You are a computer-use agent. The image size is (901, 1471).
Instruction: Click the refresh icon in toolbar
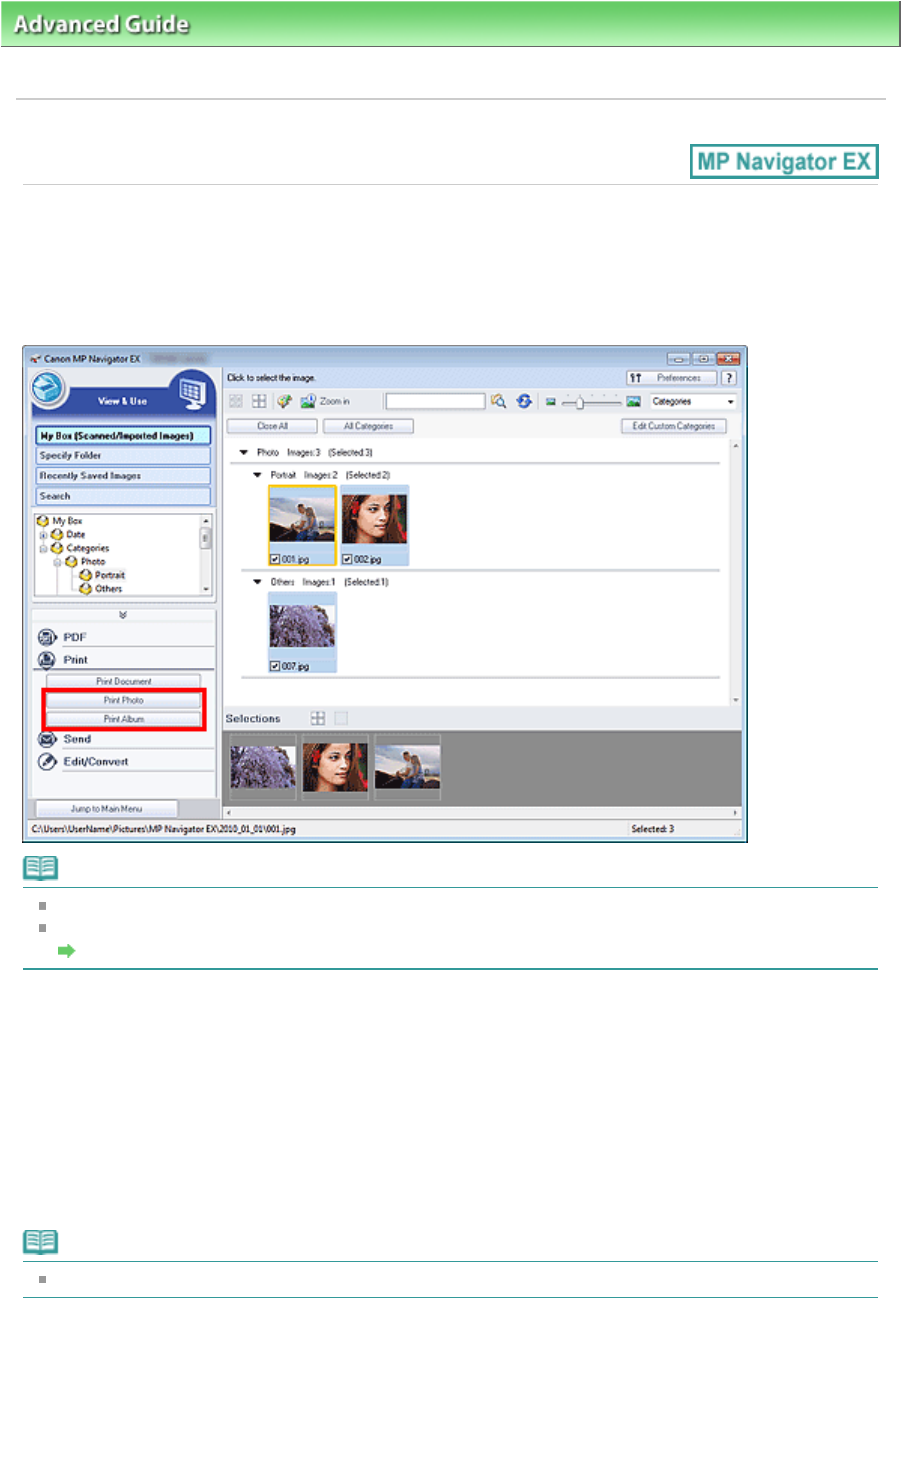[x=524, y=401]
